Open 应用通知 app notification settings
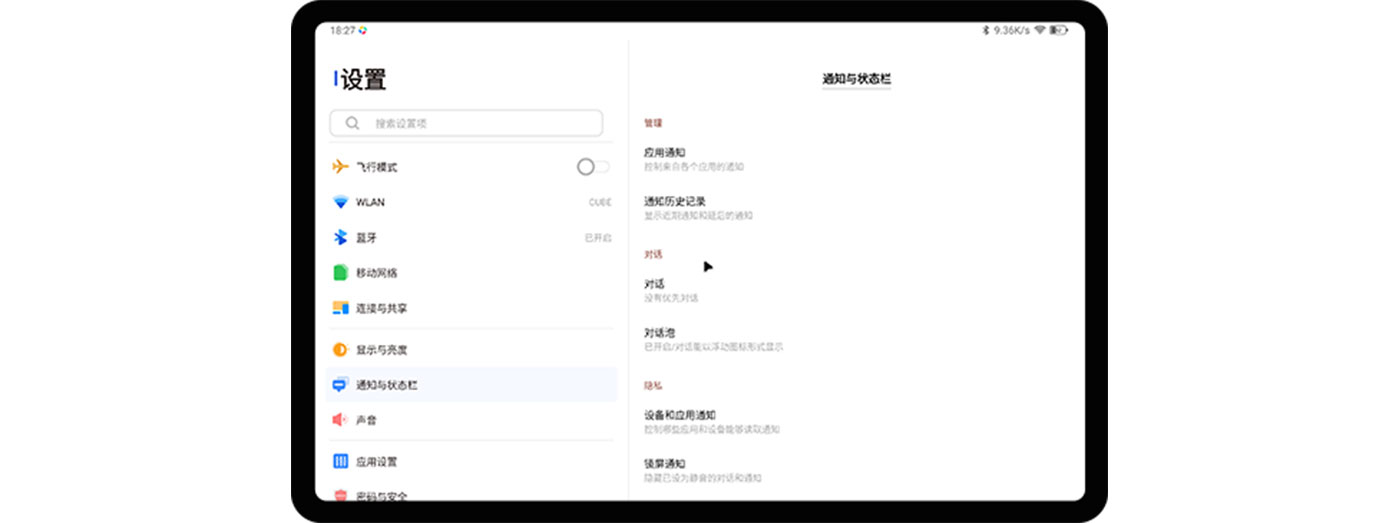 [694, 159]
